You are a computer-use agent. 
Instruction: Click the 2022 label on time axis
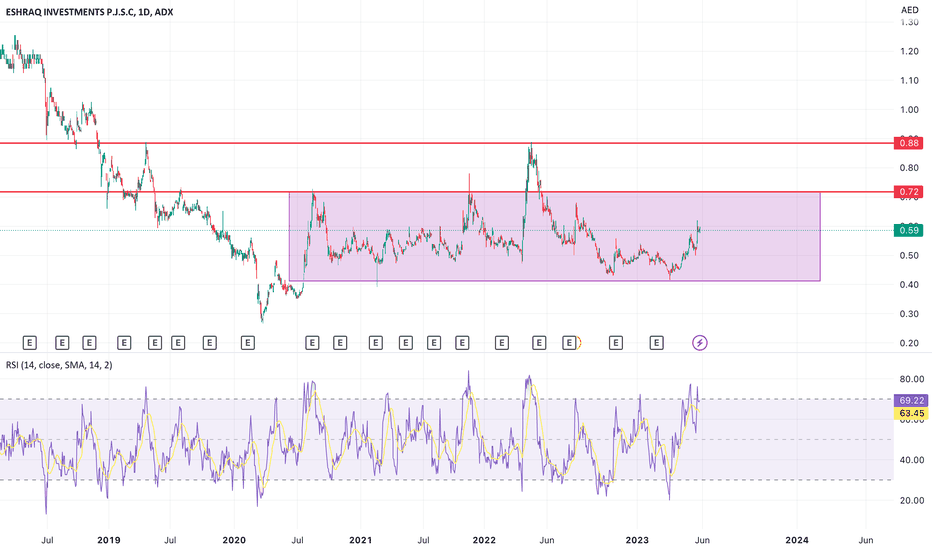(484, 540)
